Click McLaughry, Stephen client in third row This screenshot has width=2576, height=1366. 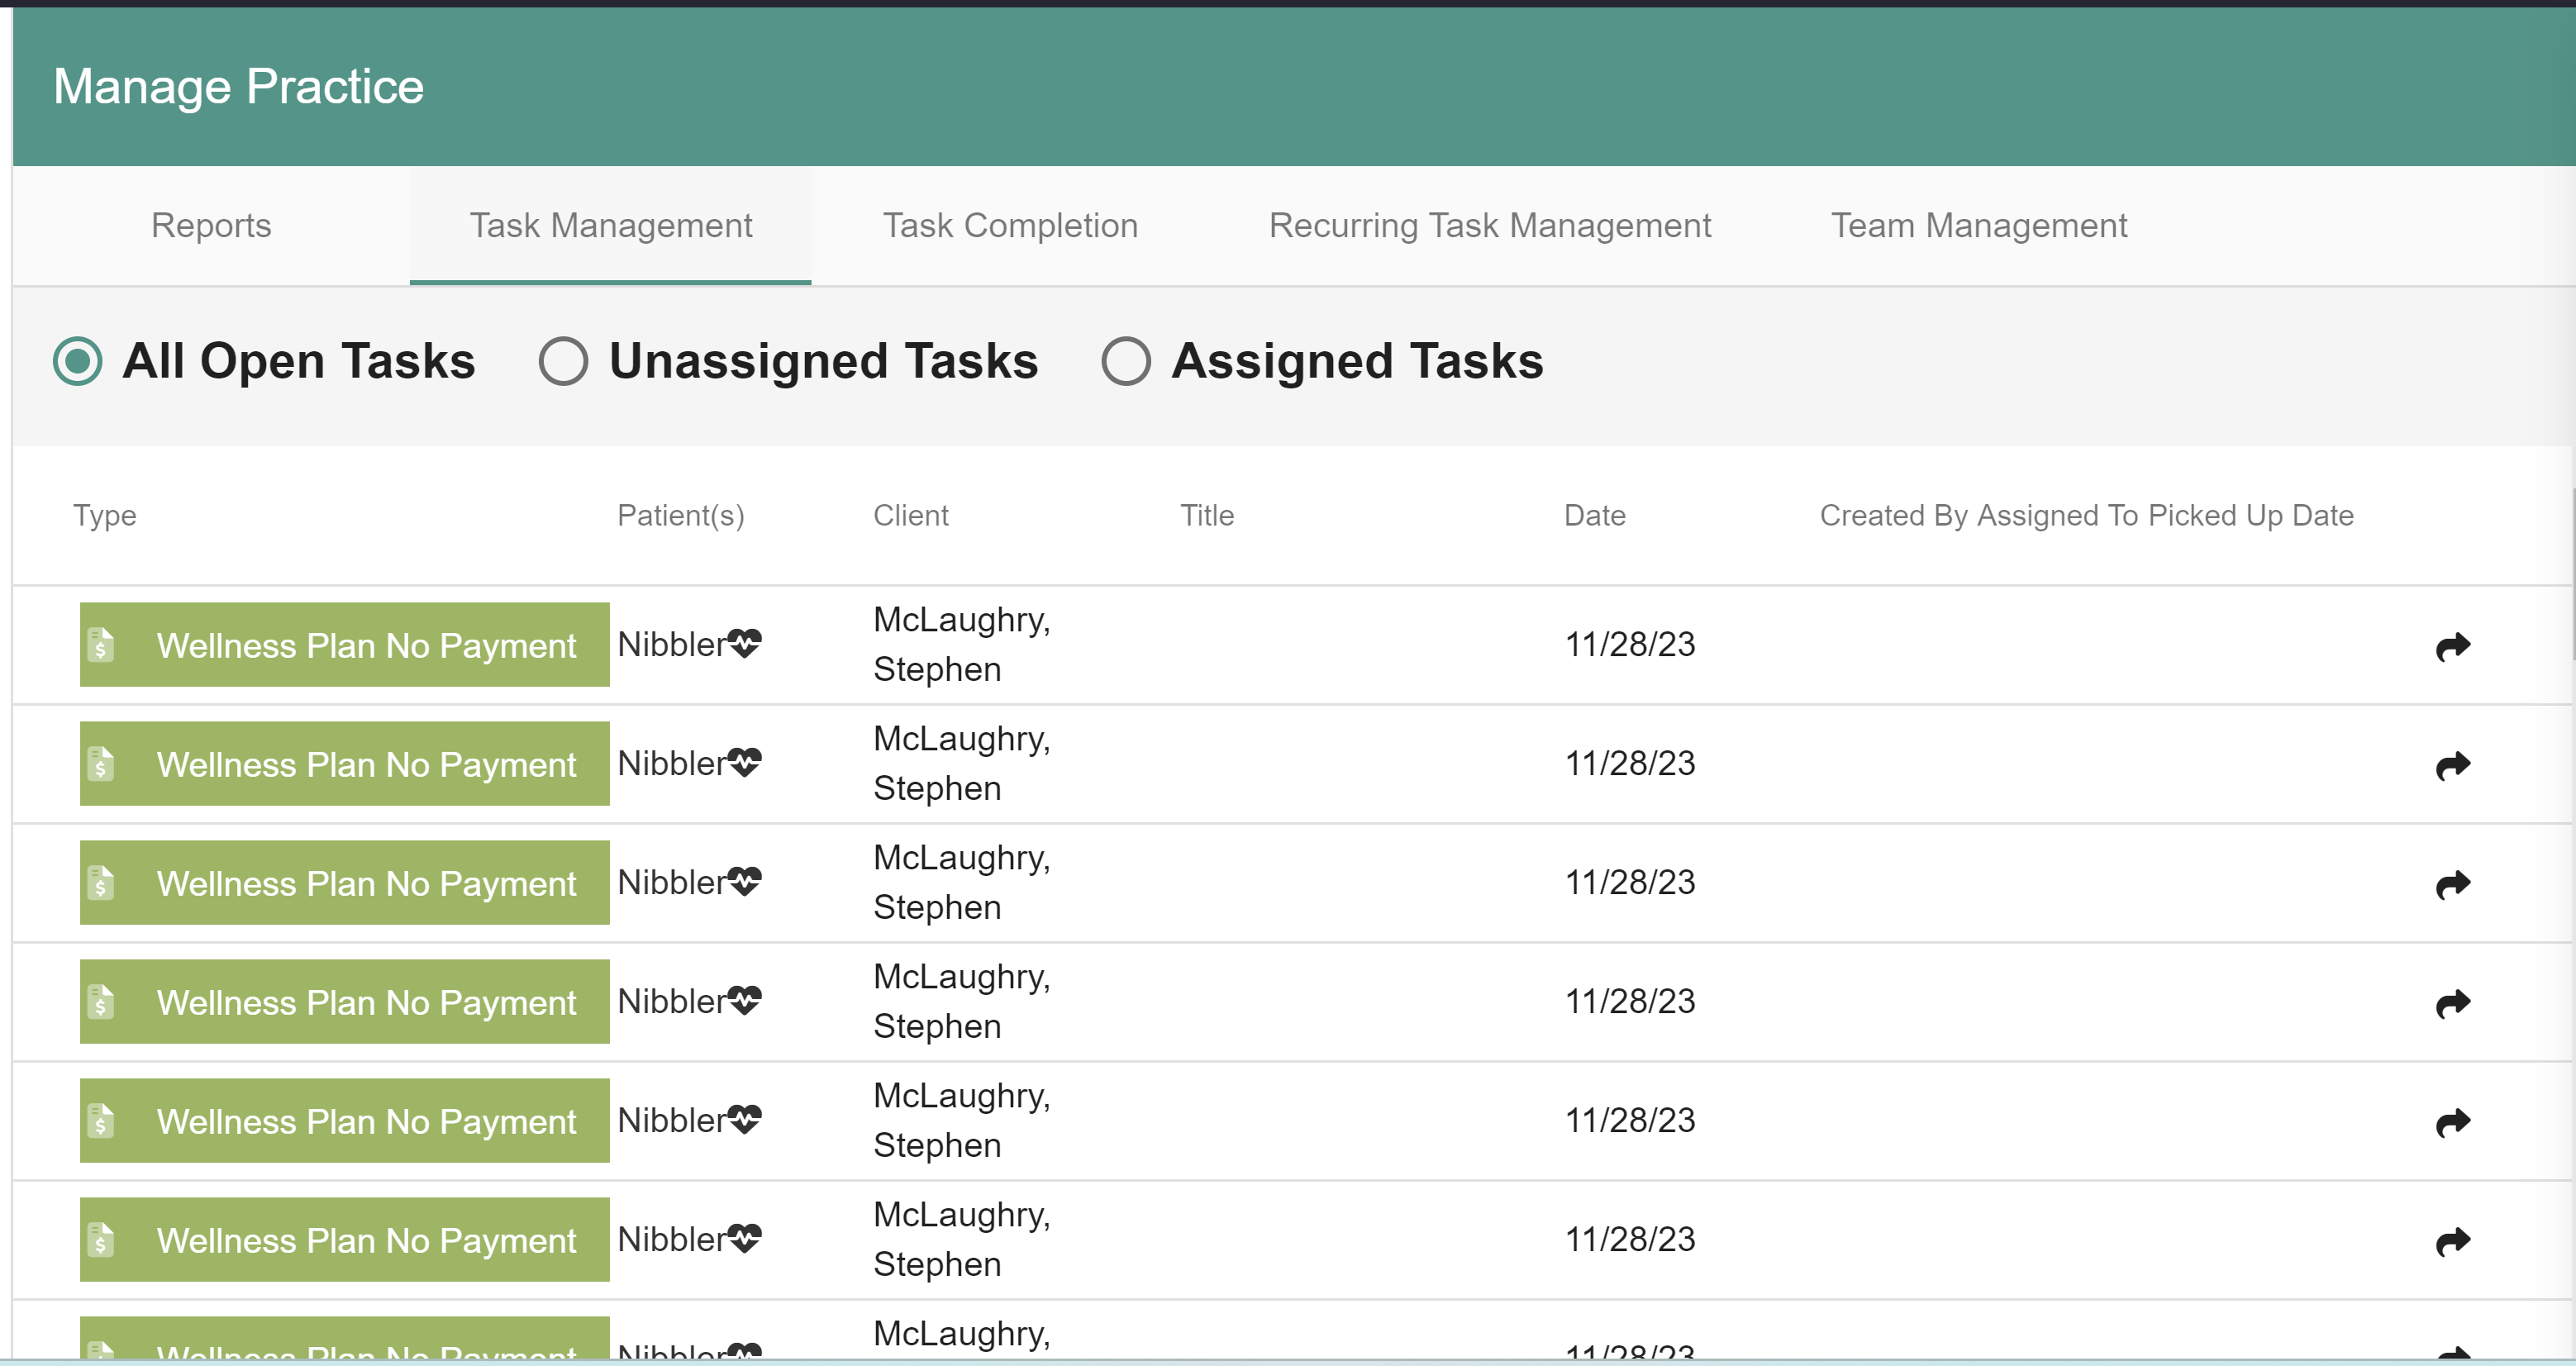tap(960, 882)
